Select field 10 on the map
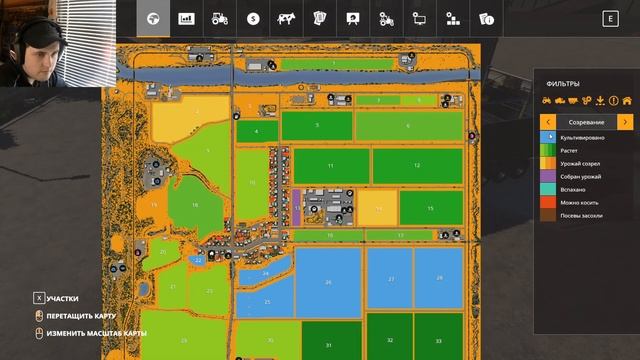The image size is (640, 360). coord(252,183)
